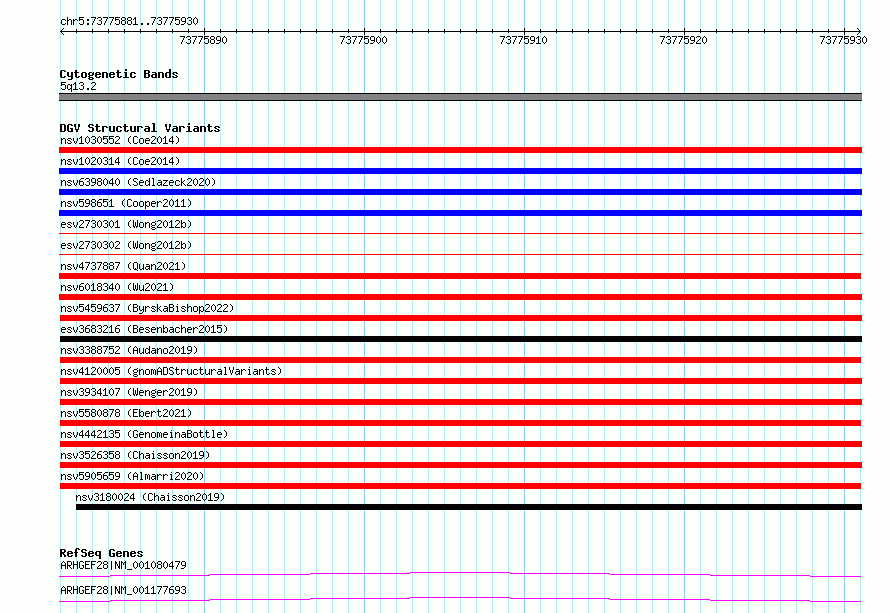
Task: Click ruler position 73775890
Action: click(x=203, y=40)
